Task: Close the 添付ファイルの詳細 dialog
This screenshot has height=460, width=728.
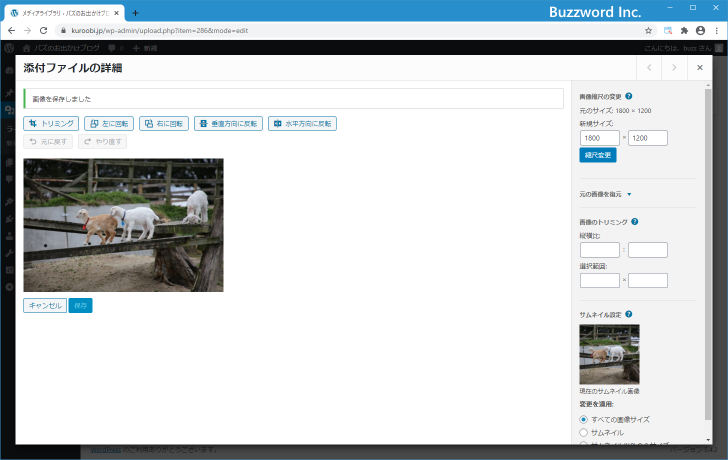Action: (700, 68)
